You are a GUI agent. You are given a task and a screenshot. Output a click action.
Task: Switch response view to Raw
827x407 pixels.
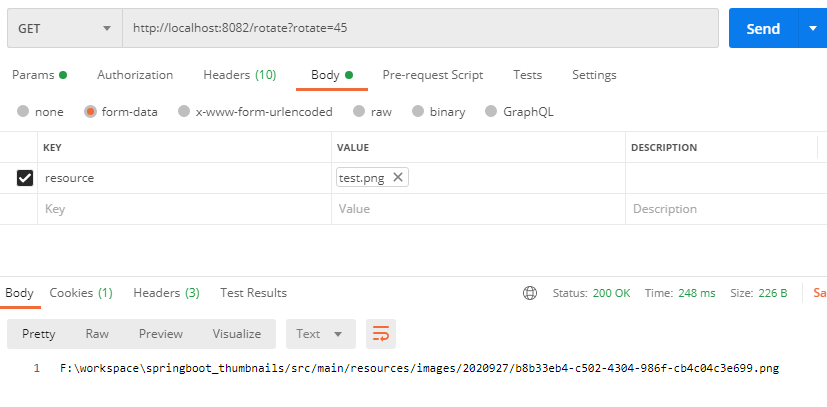[97, 334]
